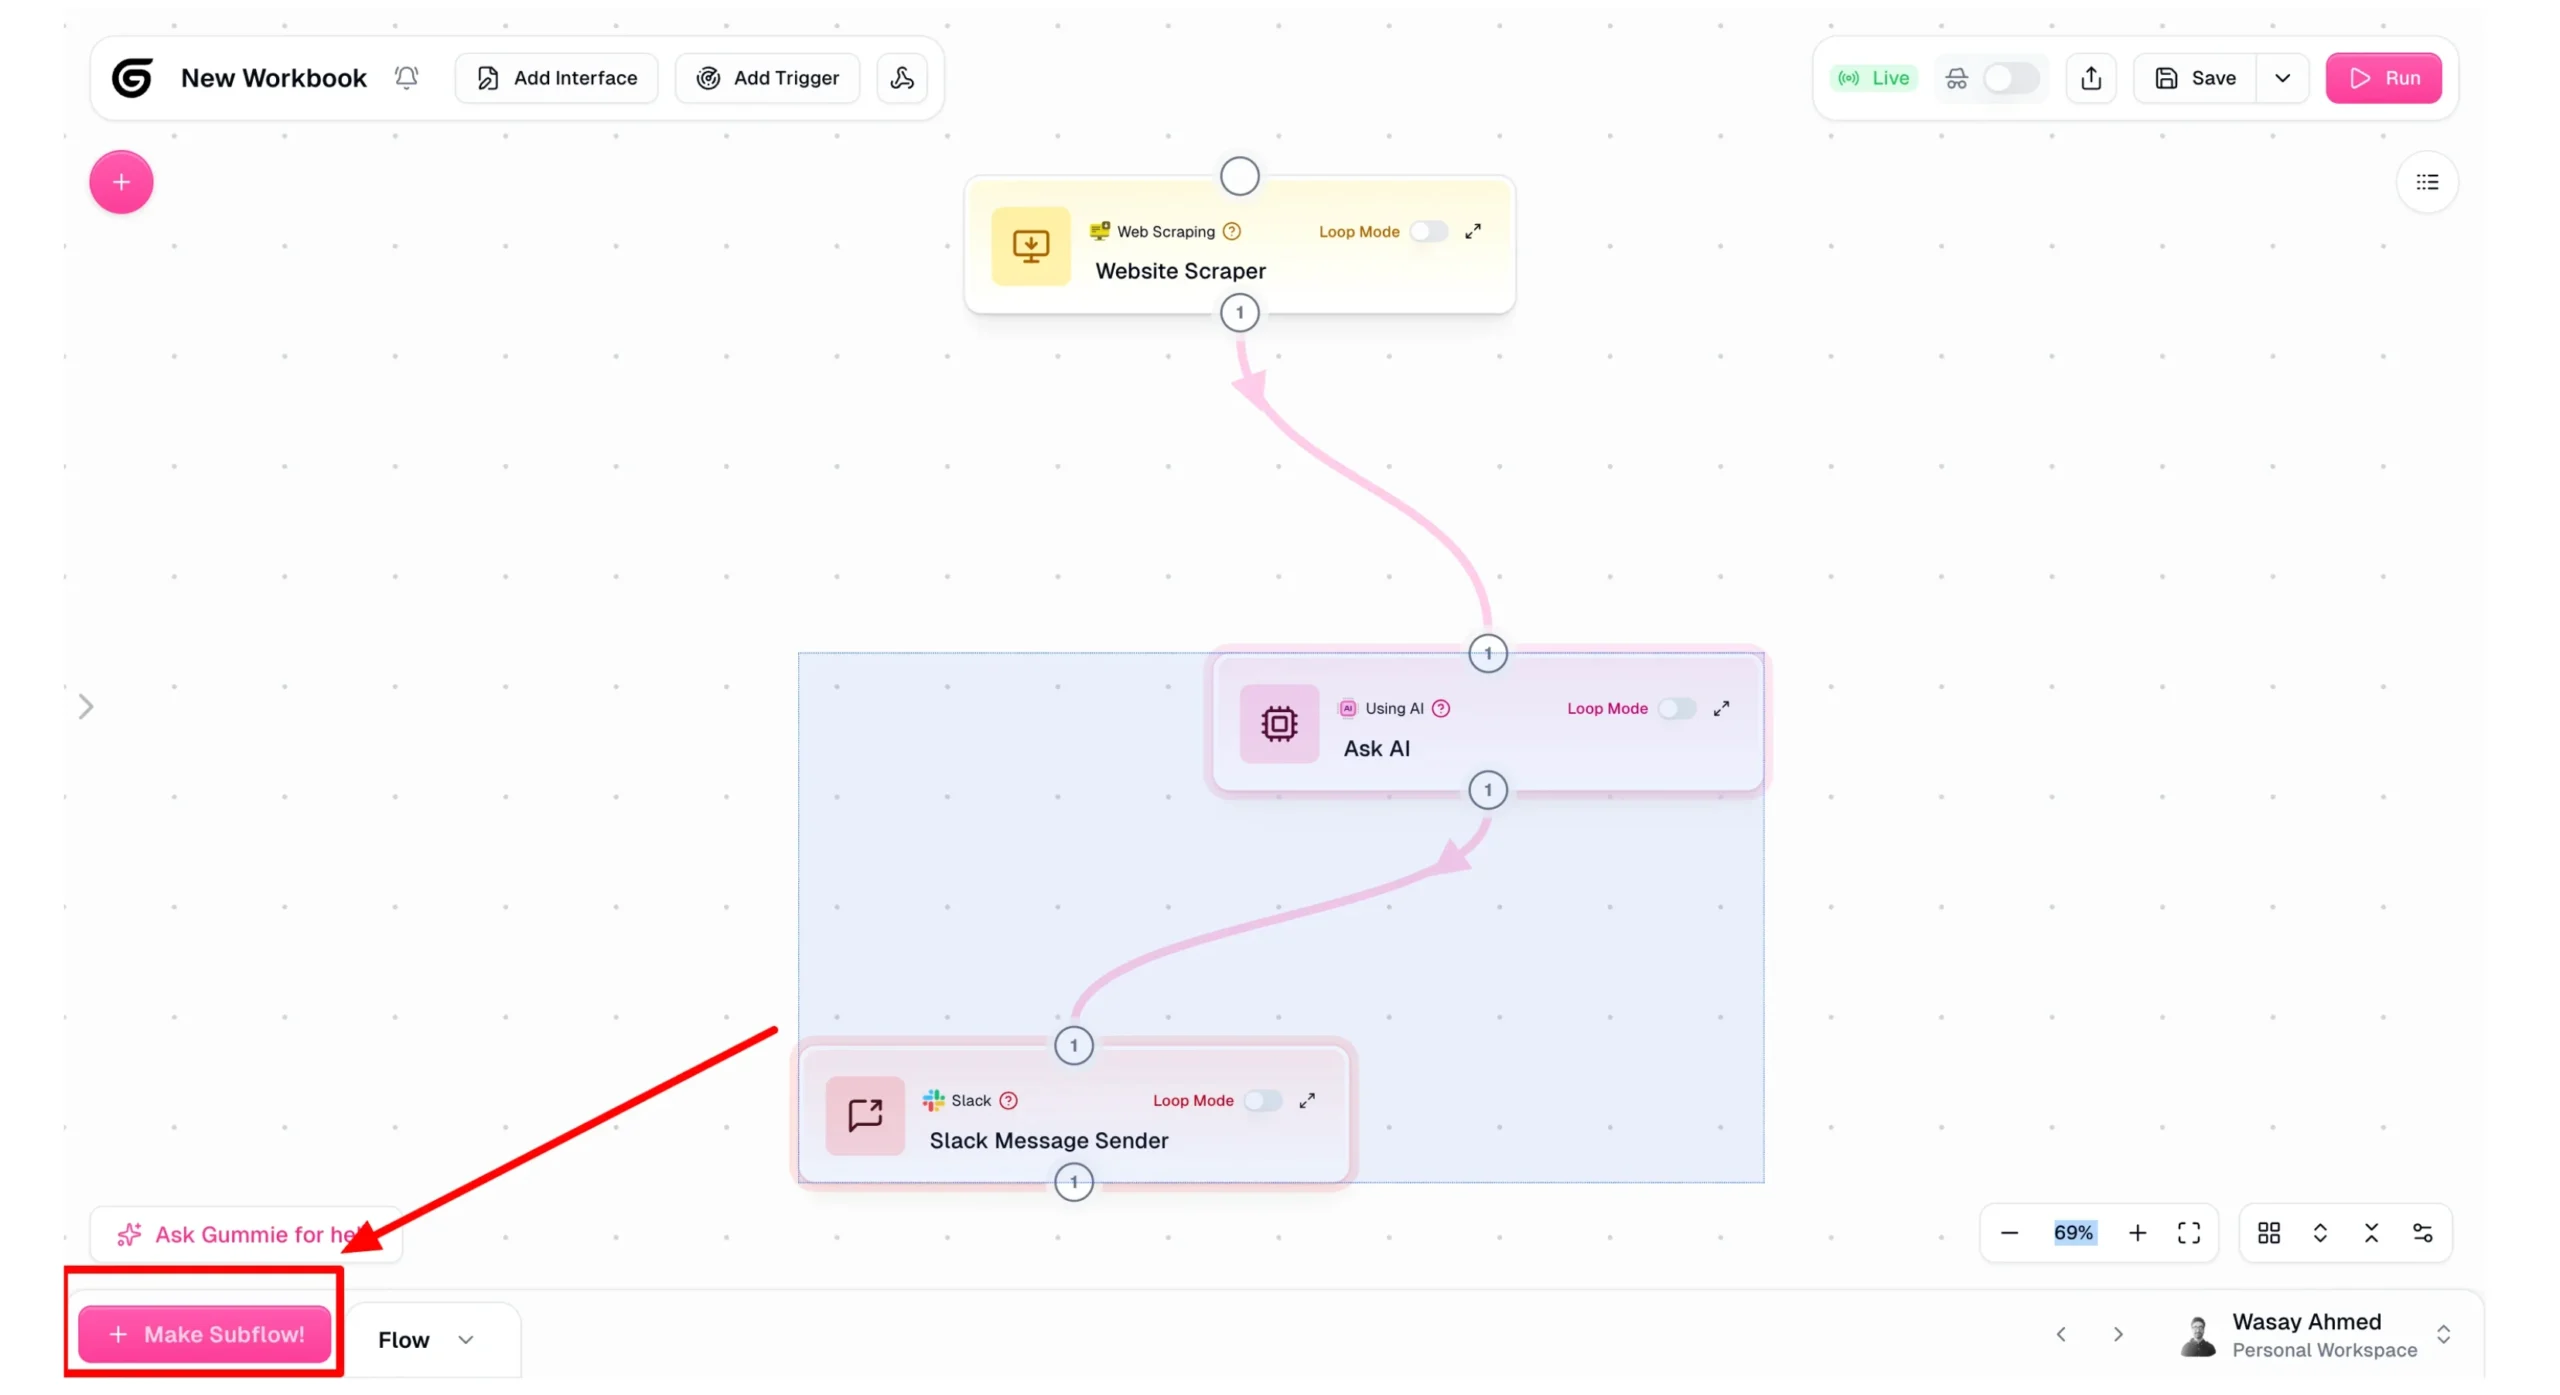Open the canvas settings sliders icon
The width and height of the screenshot is (2560, 1395).
point(2423,1233)
